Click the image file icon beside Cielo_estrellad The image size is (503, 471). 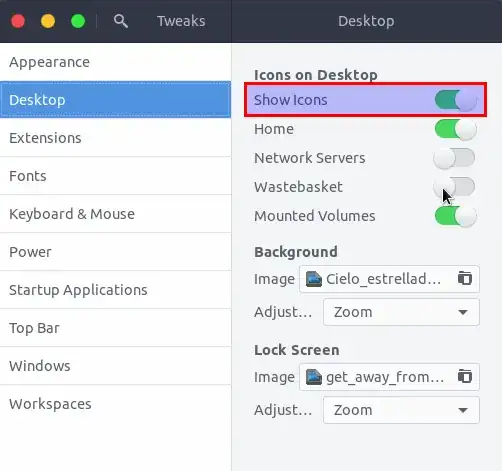(314, 279)
